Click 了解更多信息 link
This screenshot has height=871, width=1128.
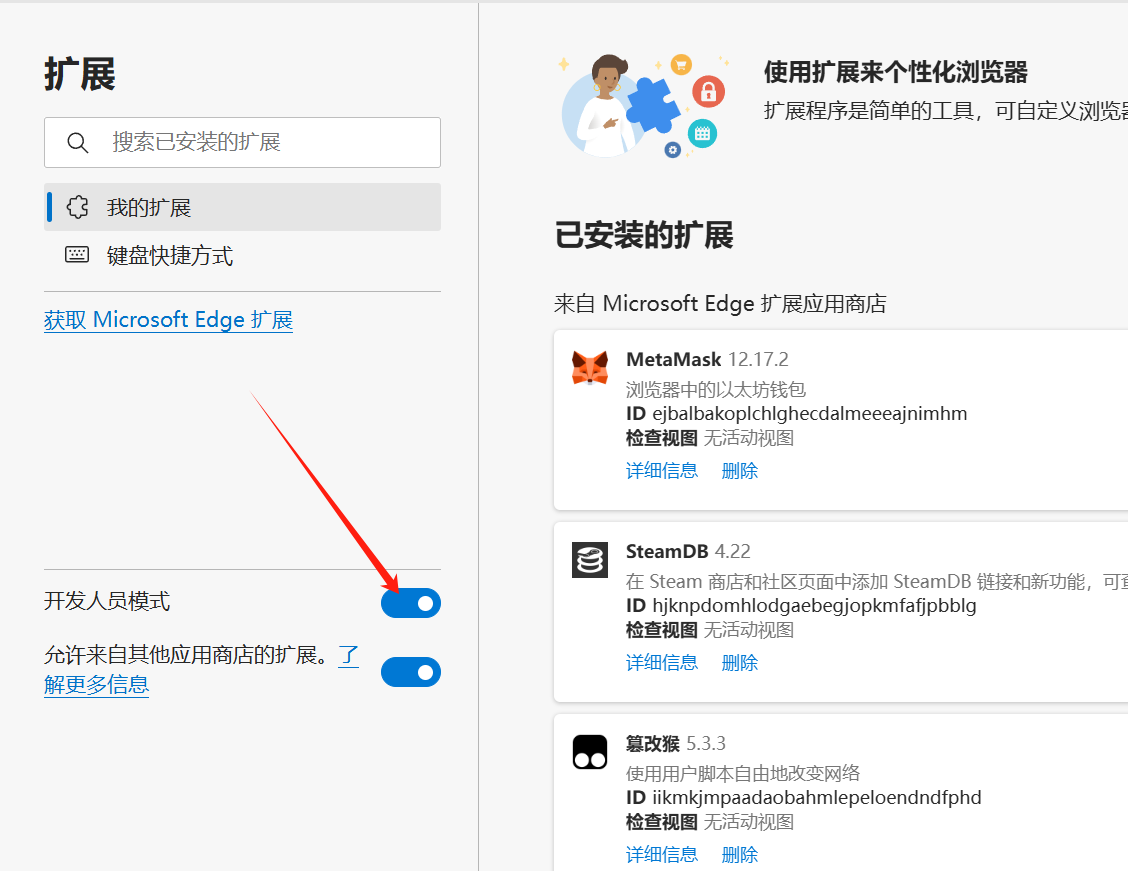97,684
